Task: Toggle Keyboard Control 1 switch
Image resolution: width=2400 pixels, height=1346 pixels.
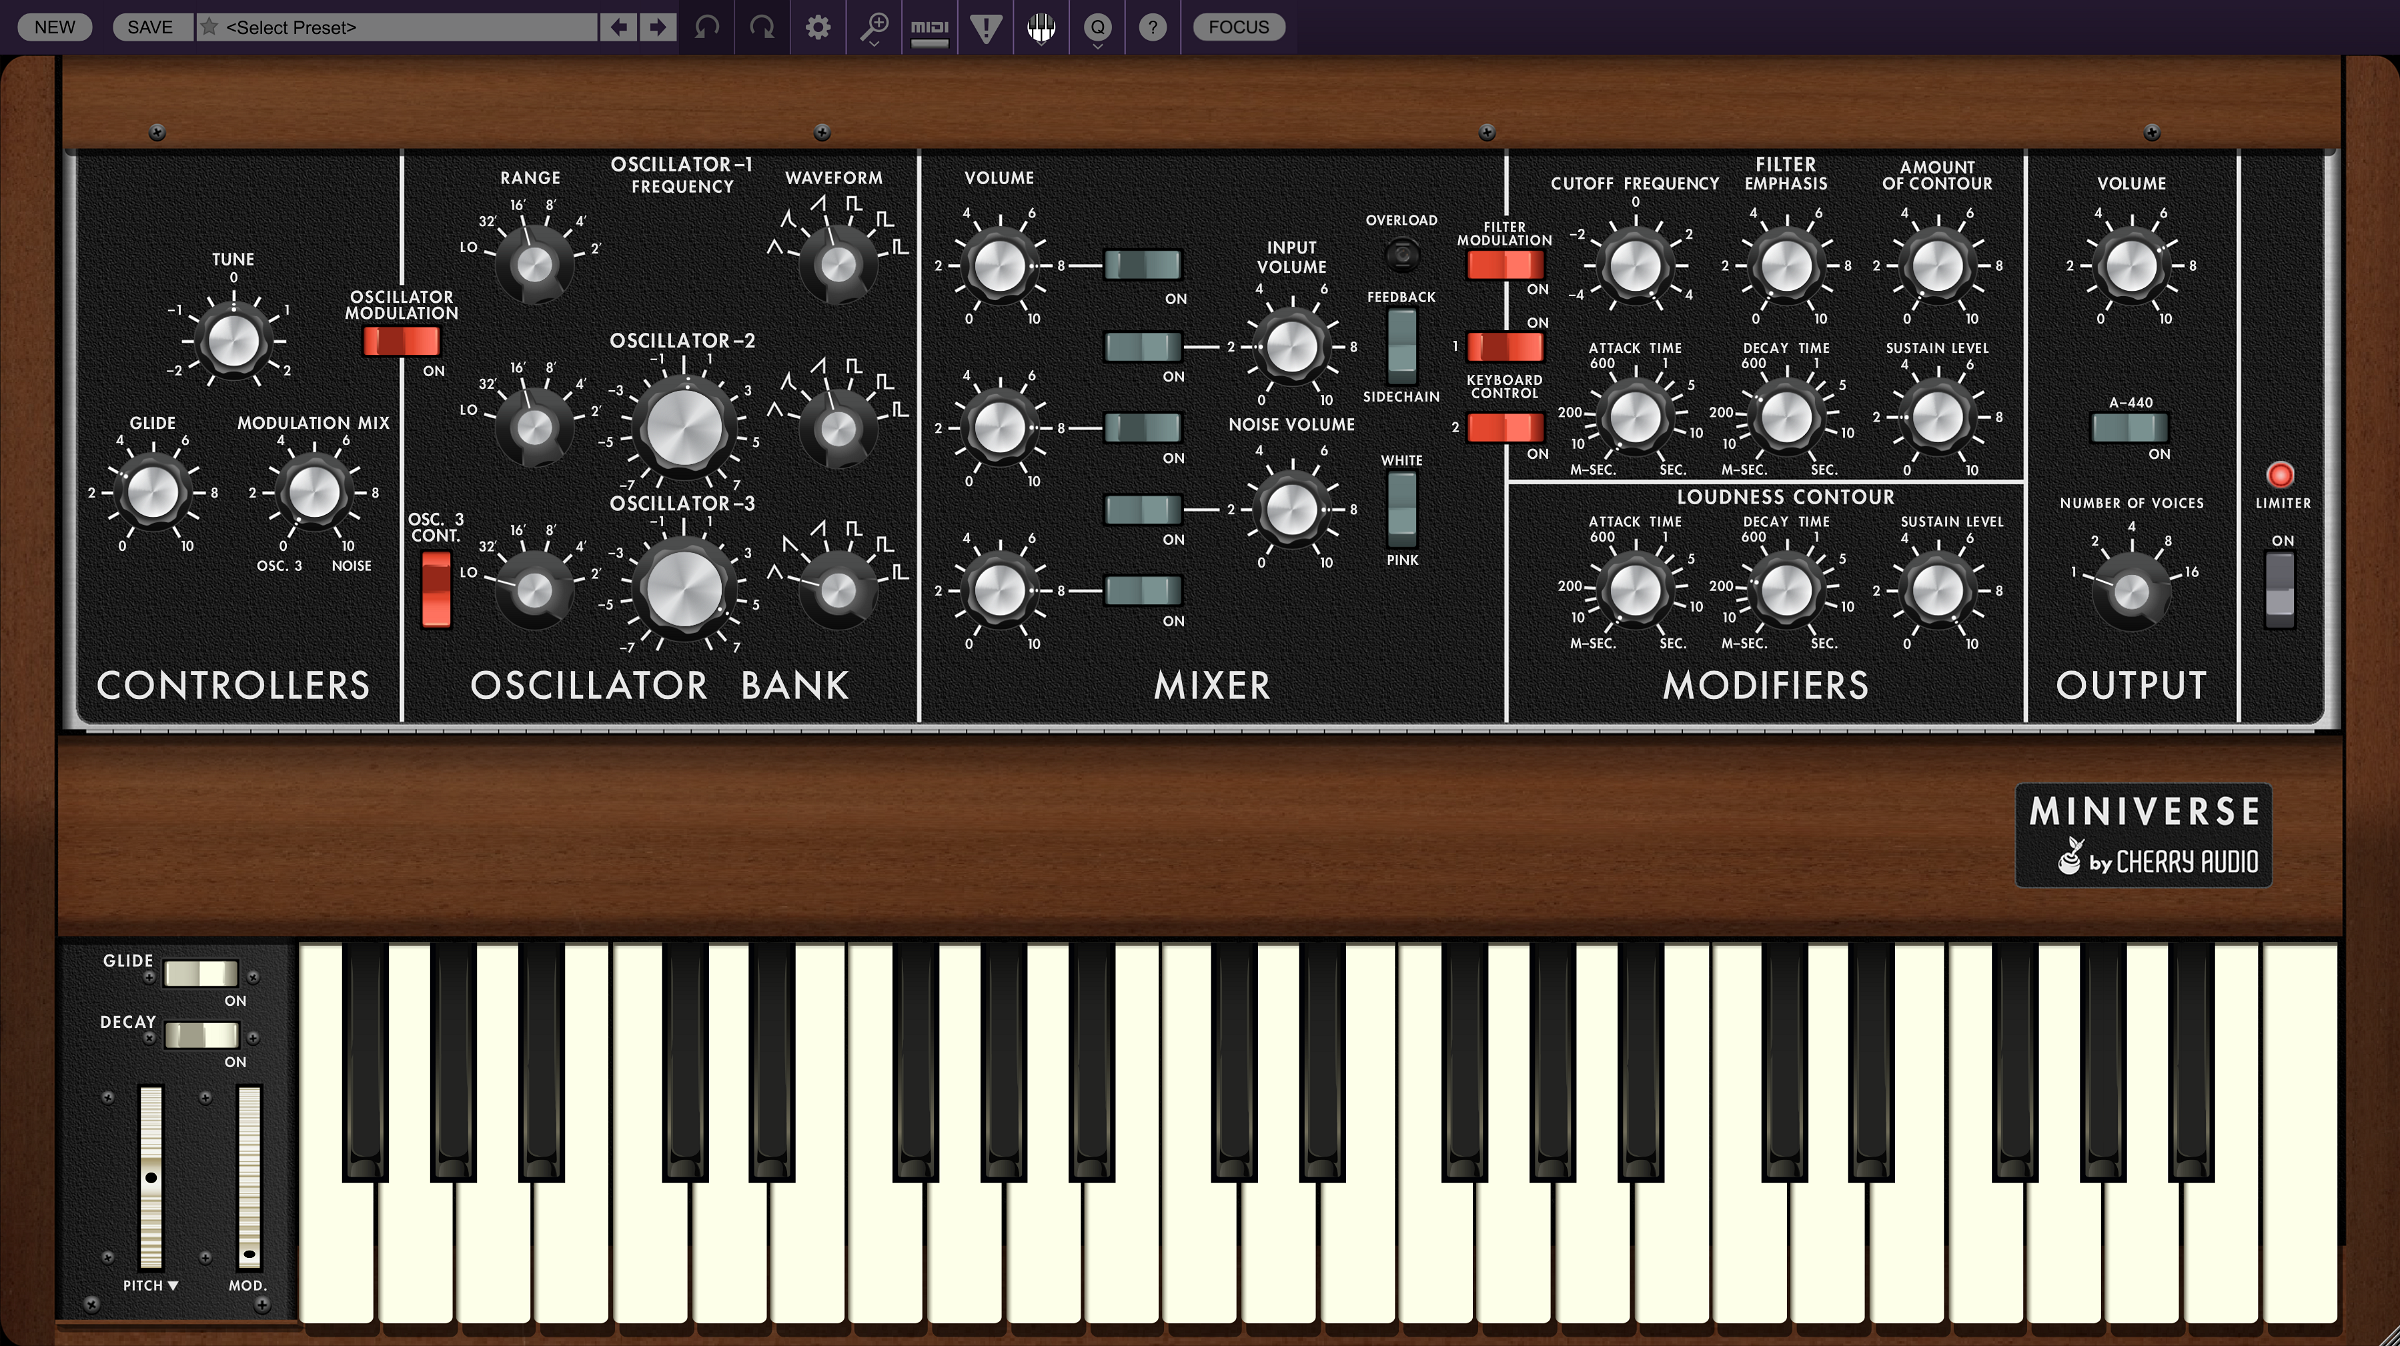Action: pyautogui.click(x=1505, y=346)
